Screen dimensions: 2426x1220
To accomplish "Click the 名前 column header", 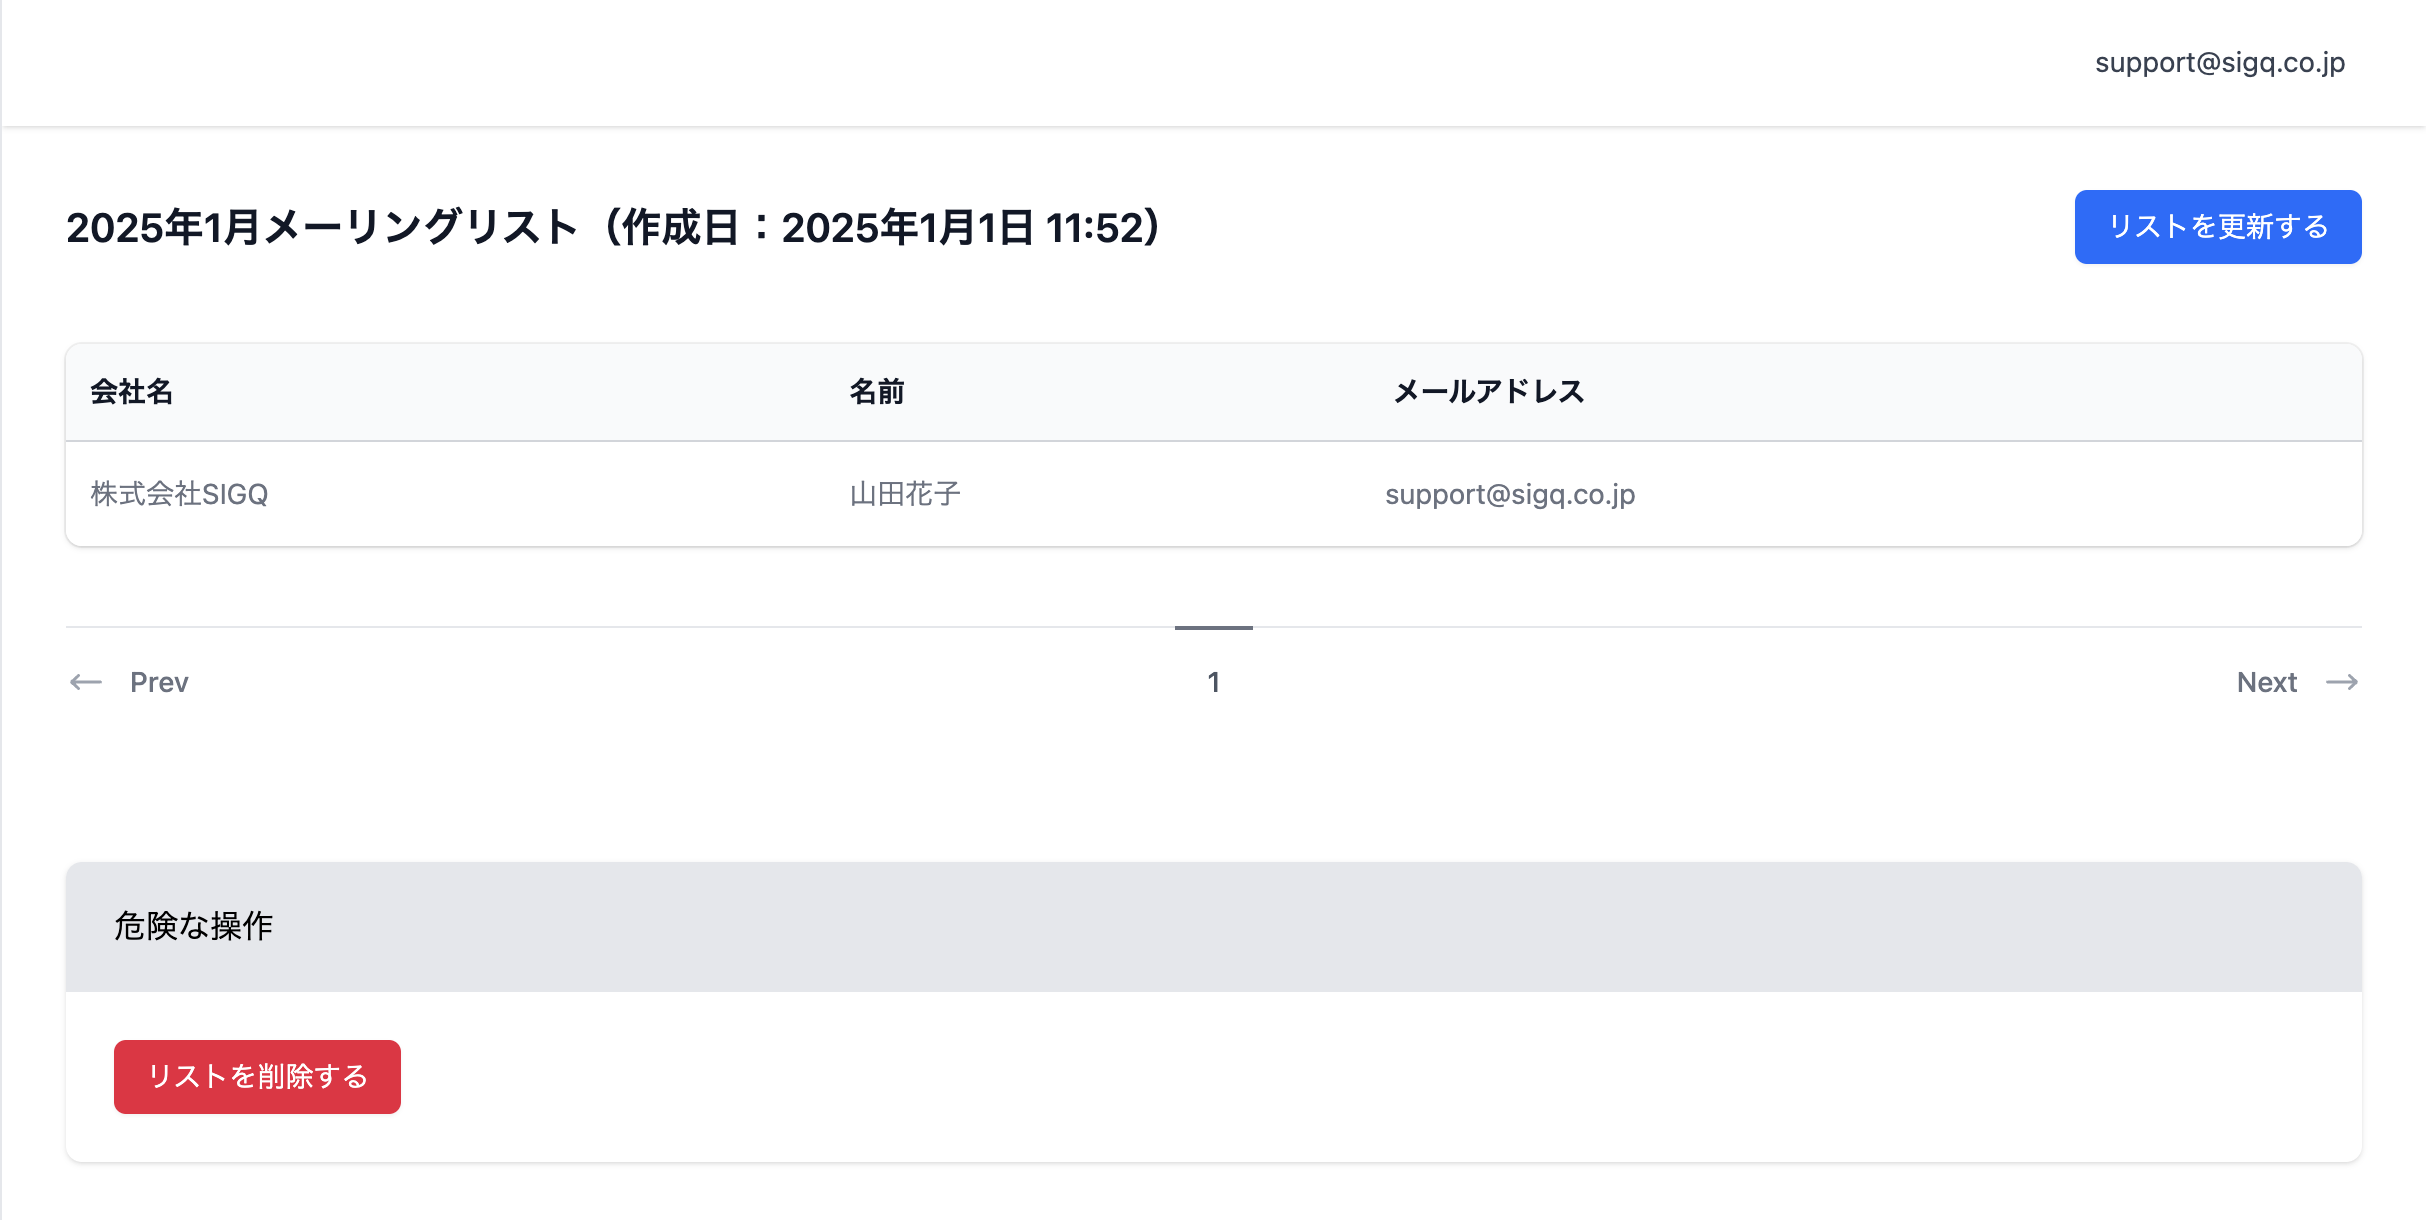I will click(877, 392).
